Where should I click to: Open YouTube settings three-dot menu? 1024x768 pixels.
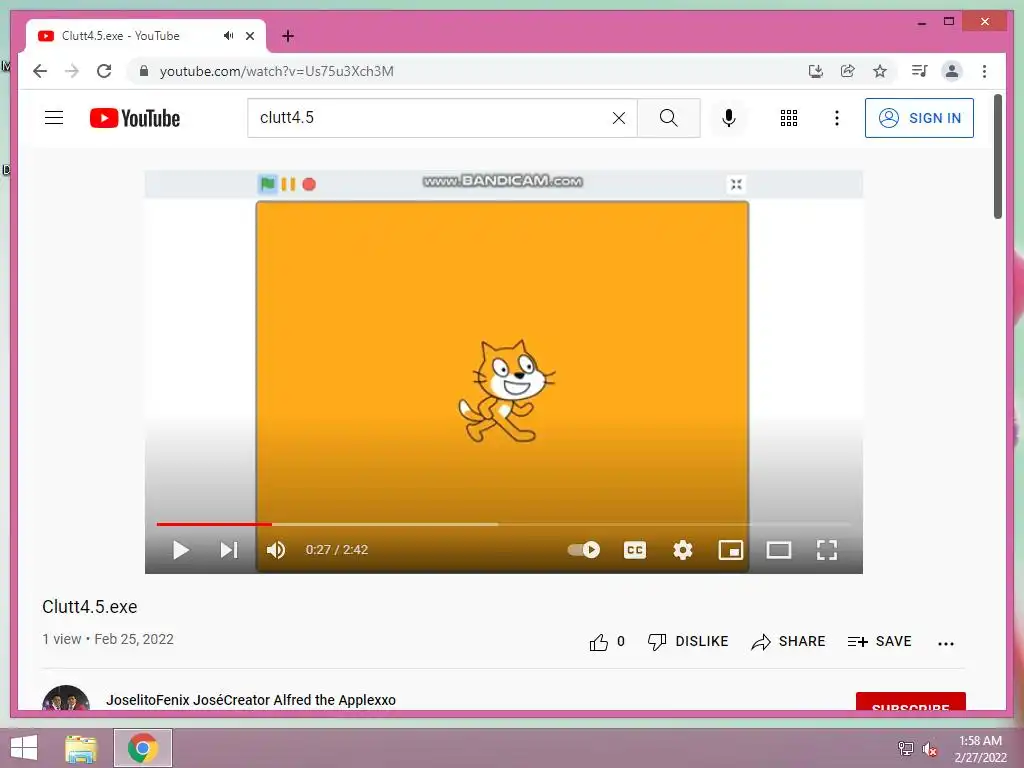click(837, 118)
